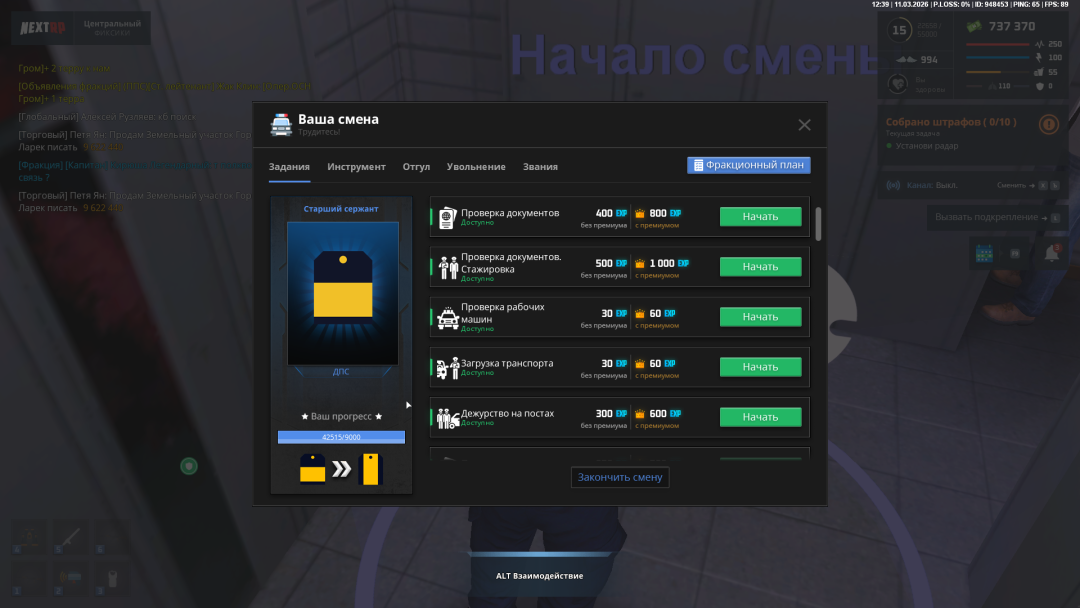Open the Фракционный план button
This screenshot has width=1080, height=608.
tap(748, 165)
